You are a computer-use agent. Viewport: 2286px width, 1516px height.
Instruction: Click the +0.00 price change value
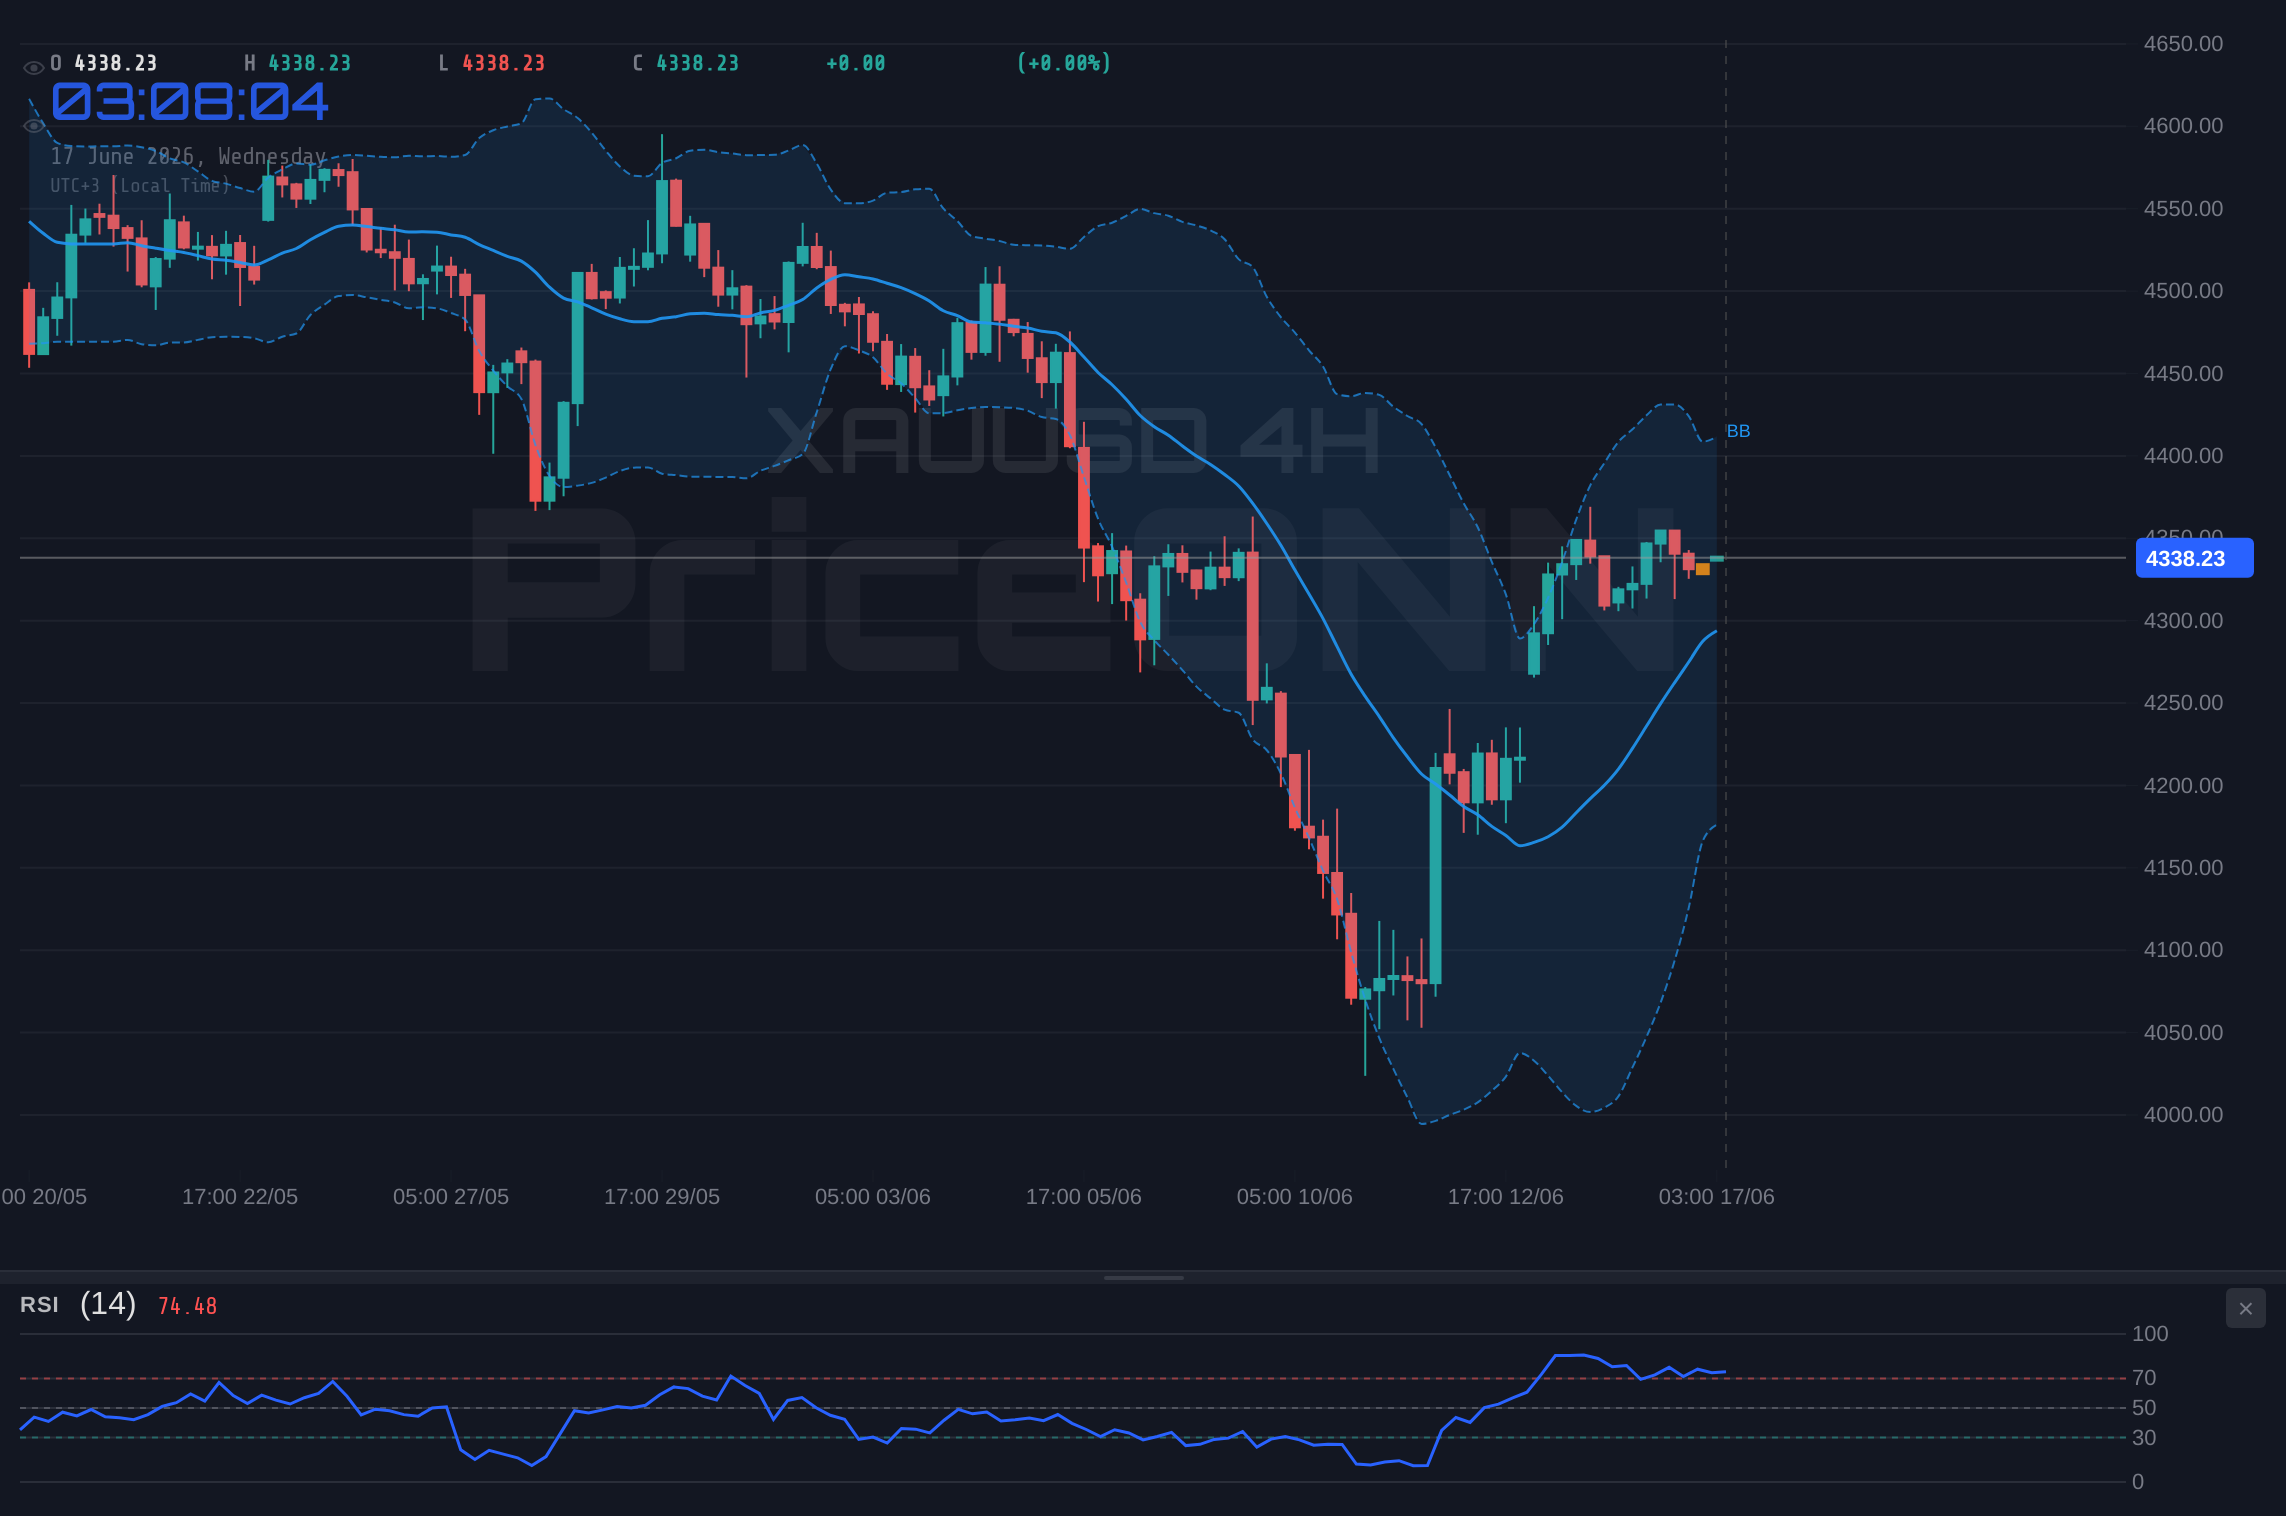(x=855, y=63)
